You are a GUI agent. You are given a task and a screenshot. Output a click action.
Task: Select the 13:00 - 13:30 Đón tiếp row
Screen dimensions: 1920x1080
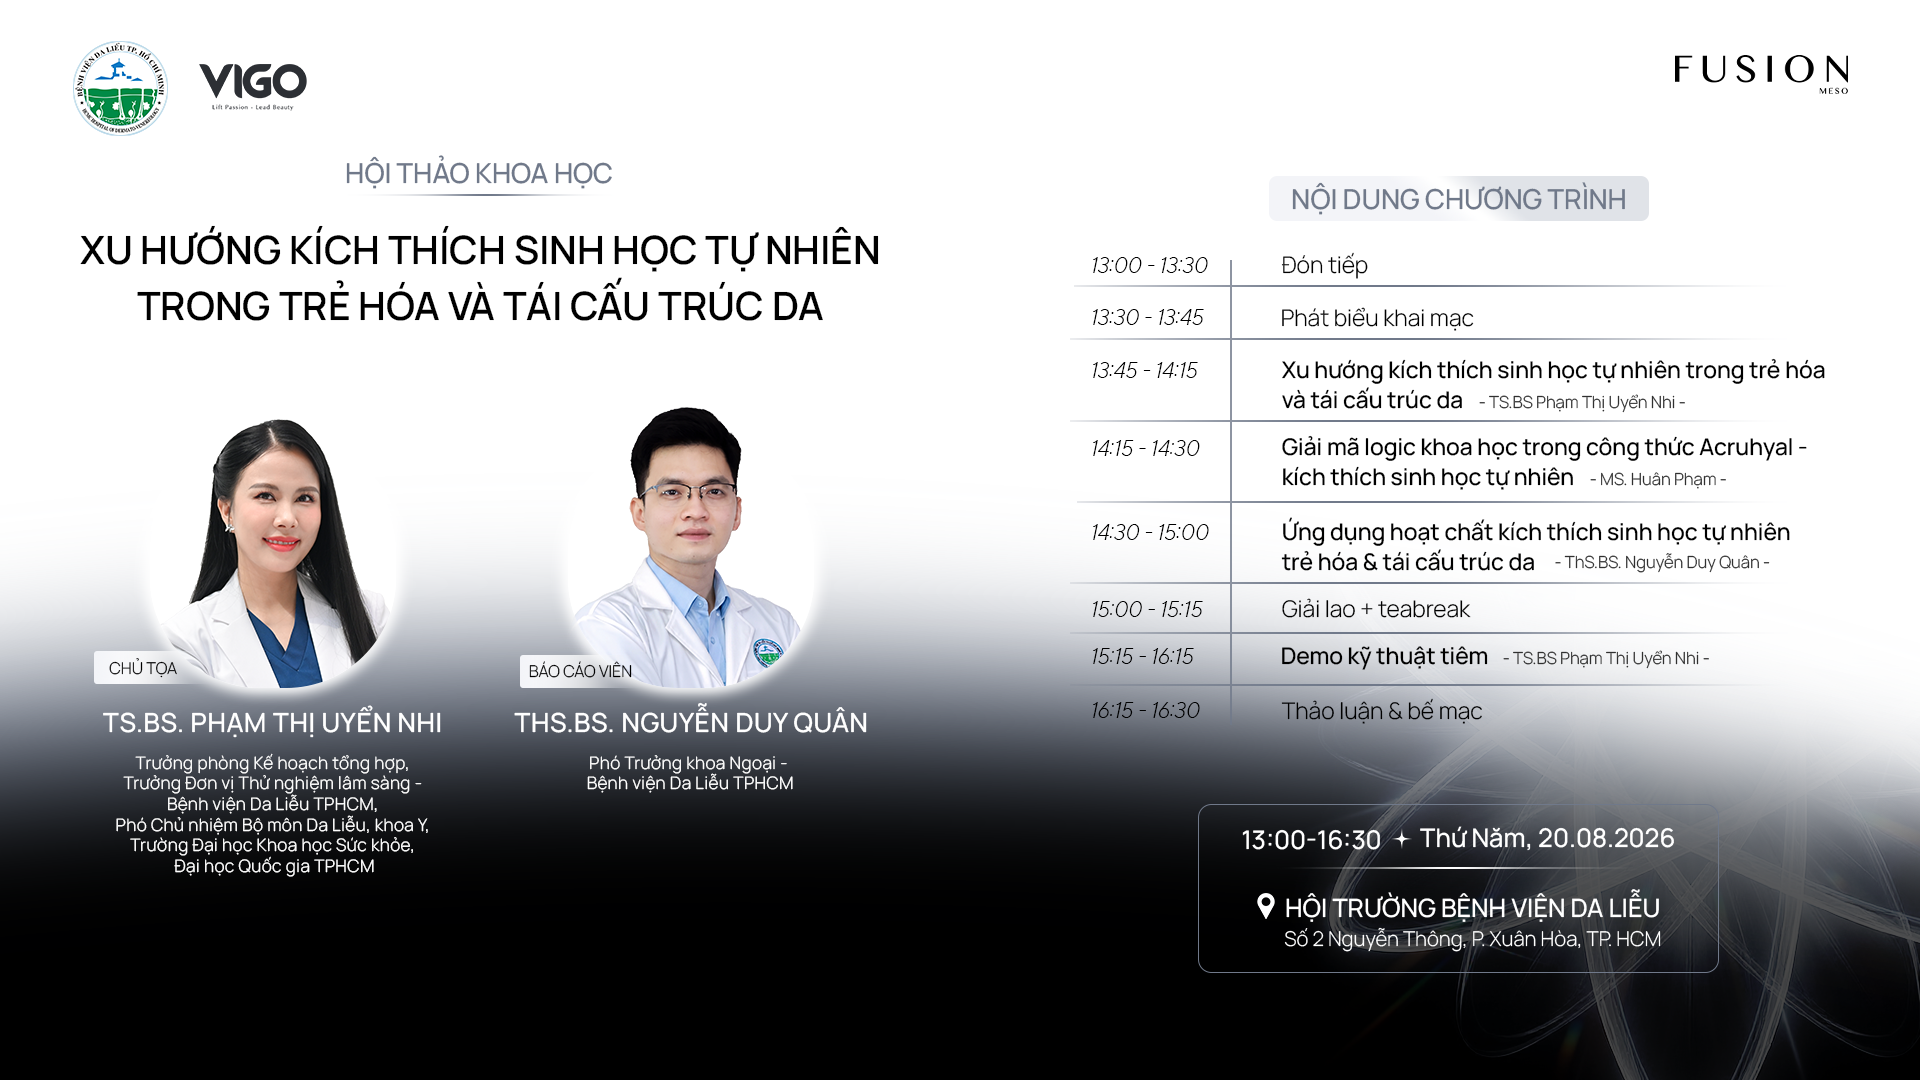1450,265
